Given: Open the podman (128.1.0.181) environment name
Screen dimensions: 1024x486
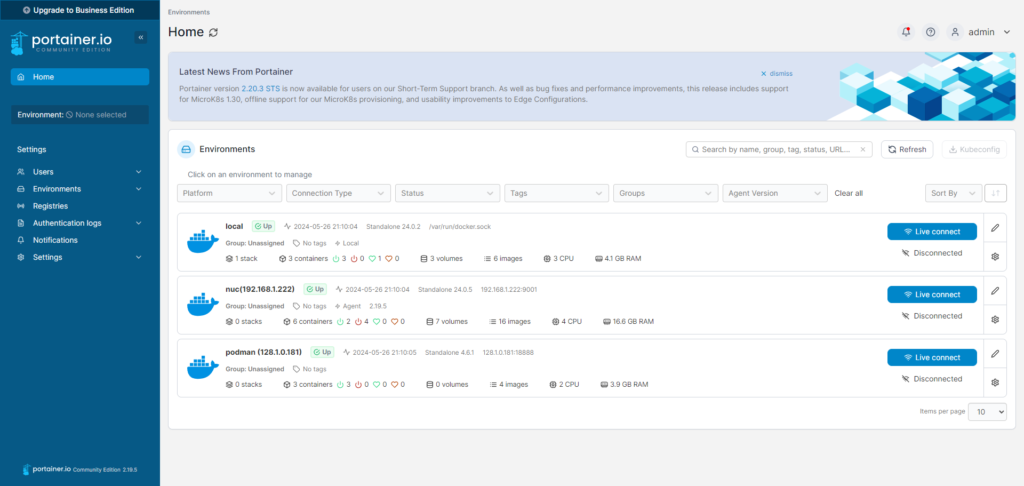Looking at the screenshot, I should [x=264, y=352].
